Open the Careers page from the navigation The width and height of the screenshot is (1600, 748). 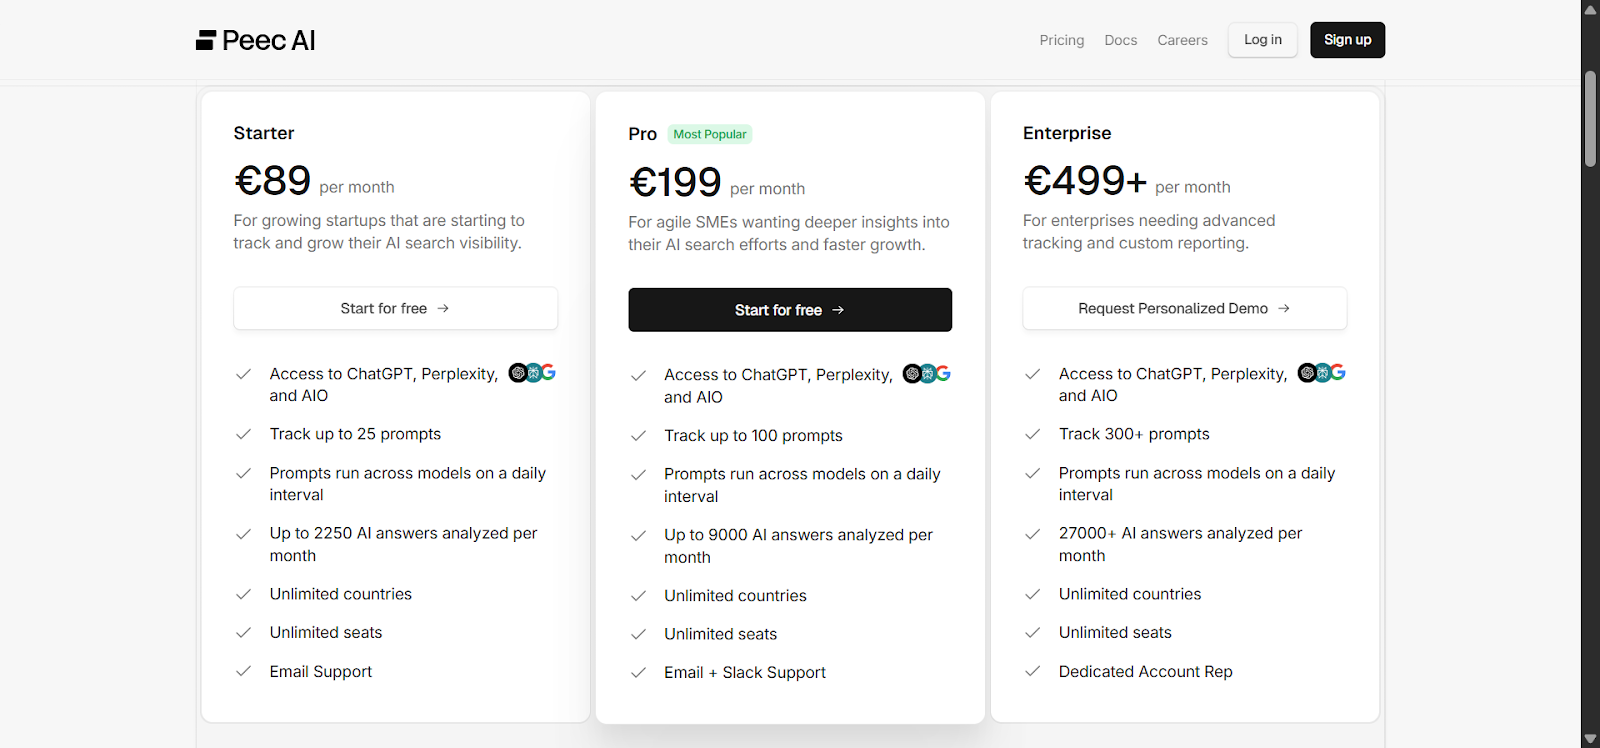click(1182, 40)
